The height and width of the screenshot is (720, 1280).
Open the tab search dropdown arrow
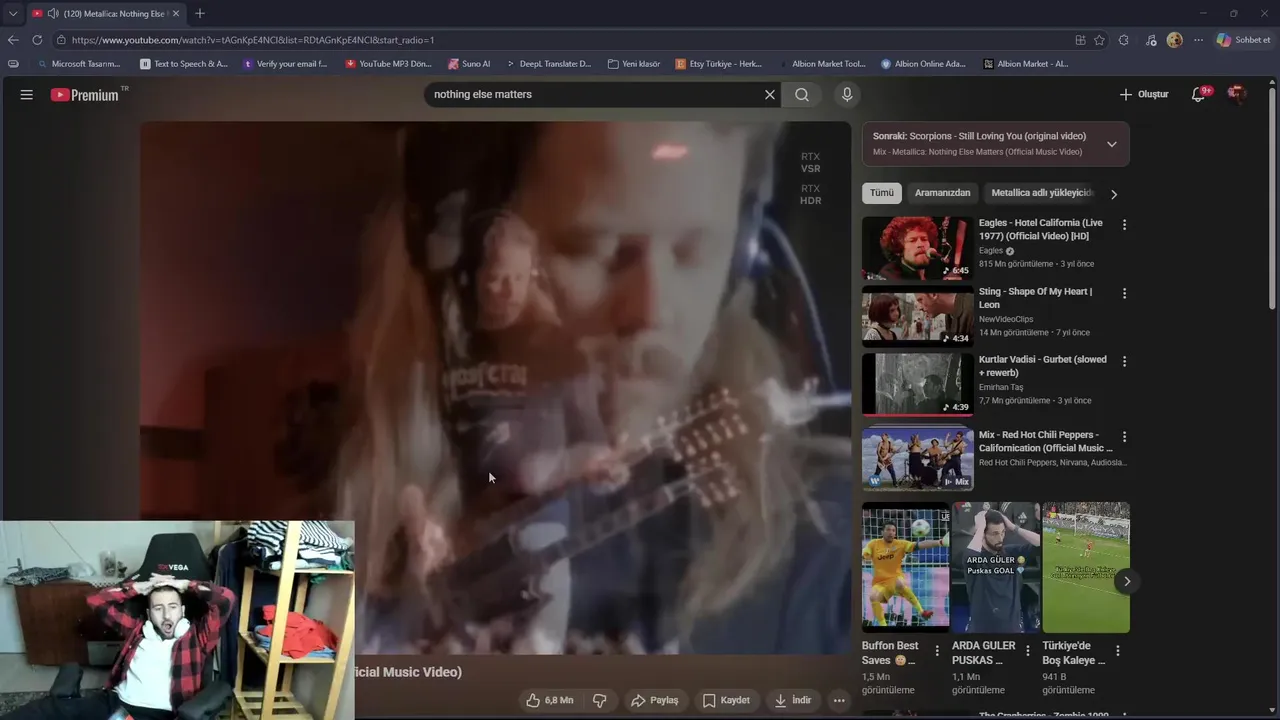[x=13, y=13]
